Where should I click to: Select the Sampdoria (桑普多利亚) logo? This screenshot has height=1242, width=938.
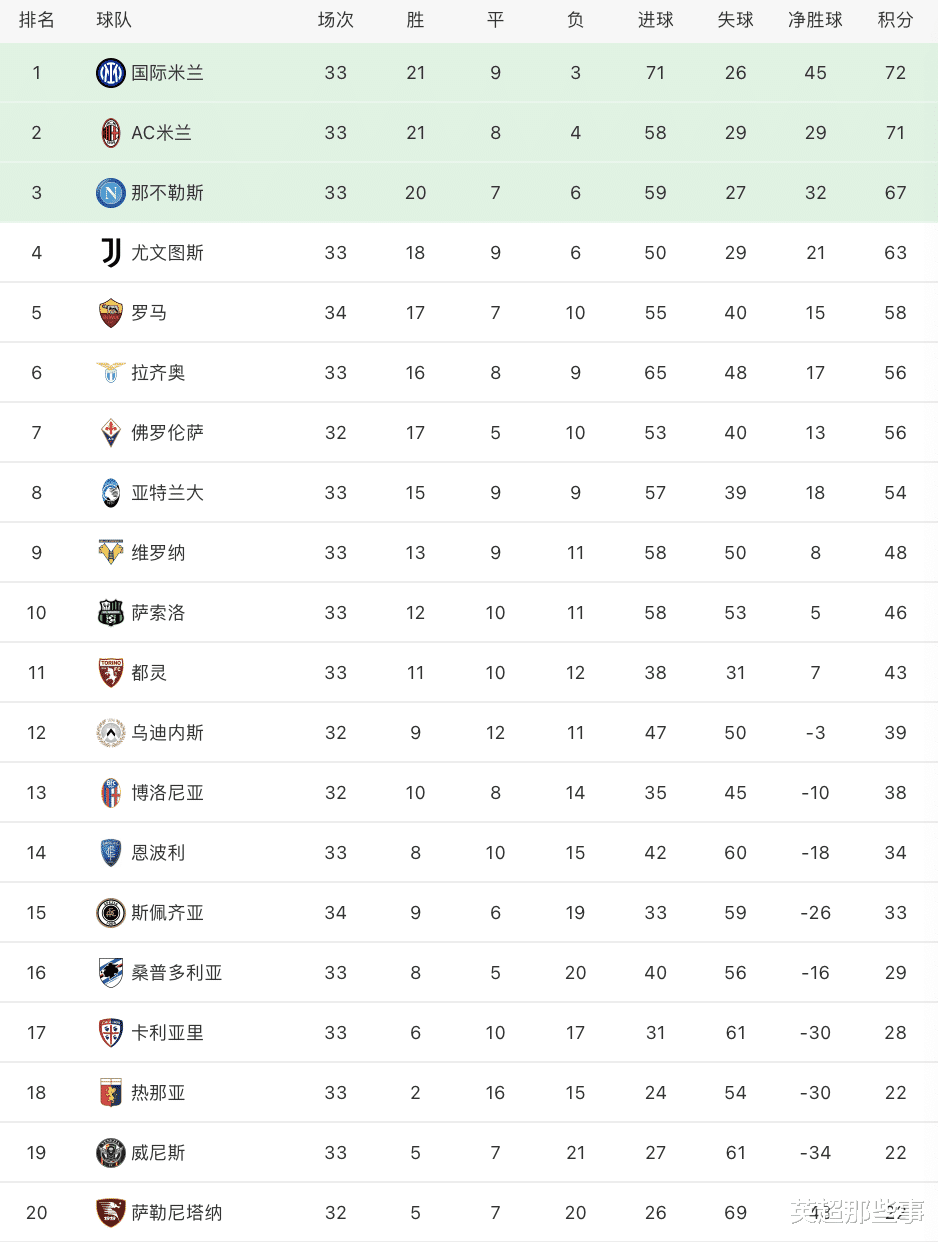(x=111, y=973)
